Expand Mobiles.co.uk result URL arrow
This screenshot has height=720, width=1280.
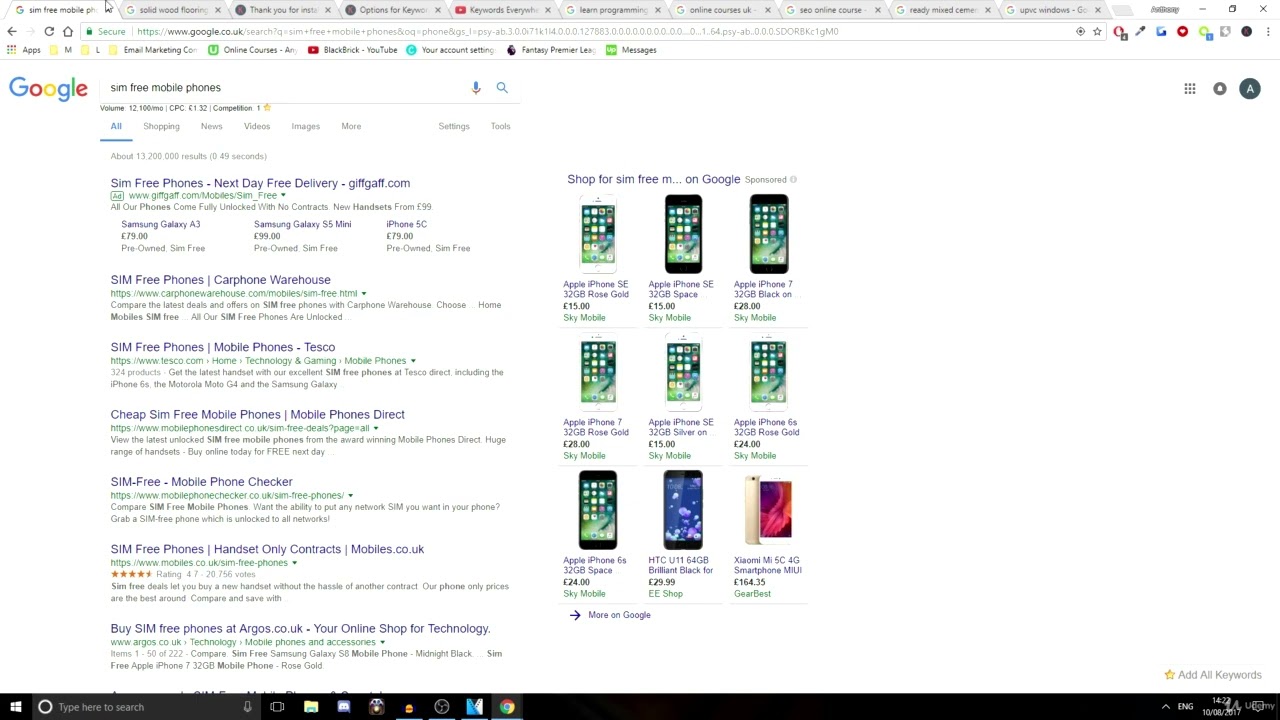pos(294,563)
